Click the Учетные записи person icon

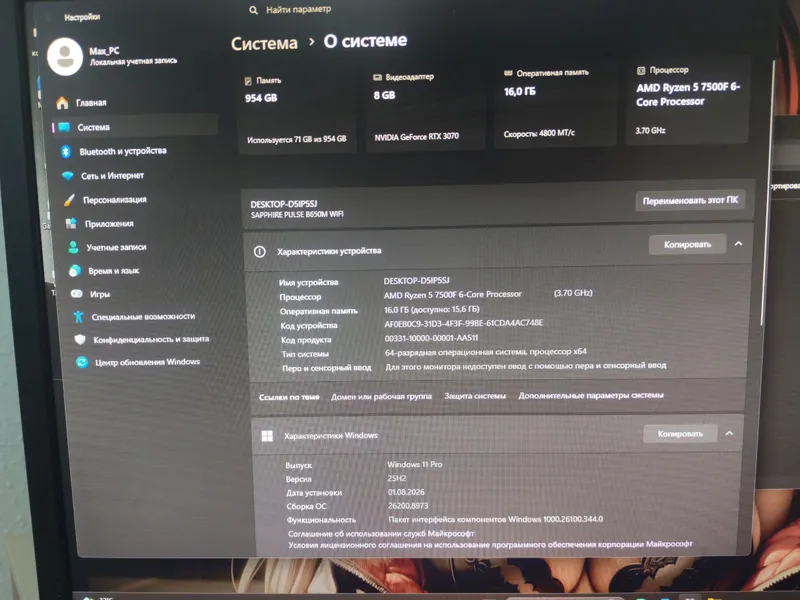[x=73, y=247]
